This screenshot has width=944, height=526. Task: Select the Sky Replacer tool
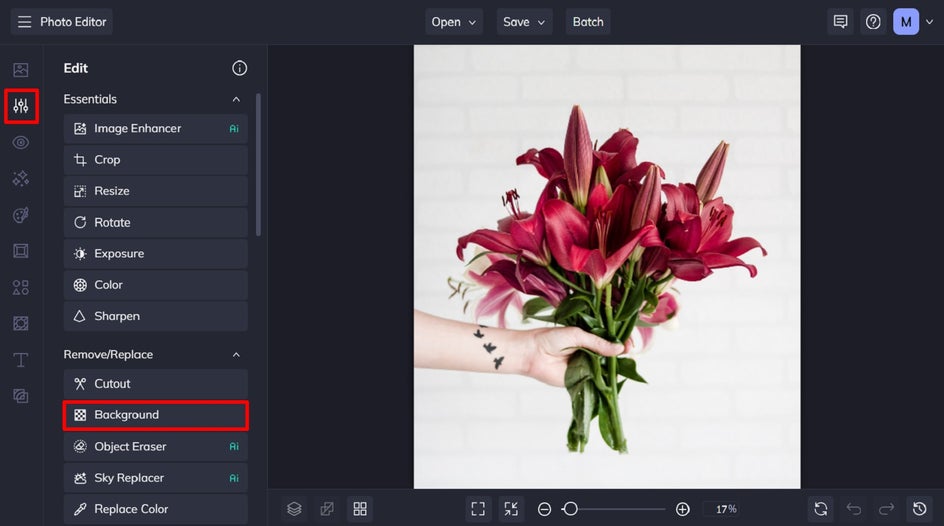155,478
